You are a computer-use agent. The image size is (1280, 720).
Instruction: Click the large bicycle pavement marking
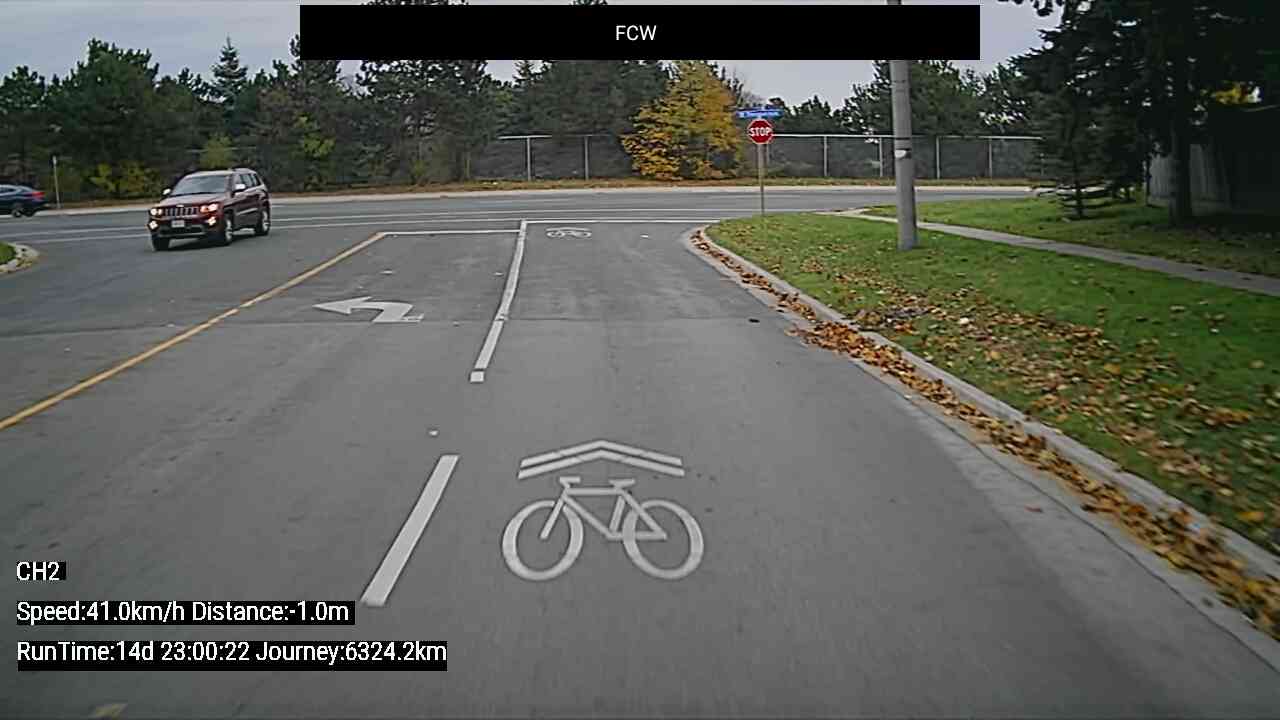(x=602, y=528)
